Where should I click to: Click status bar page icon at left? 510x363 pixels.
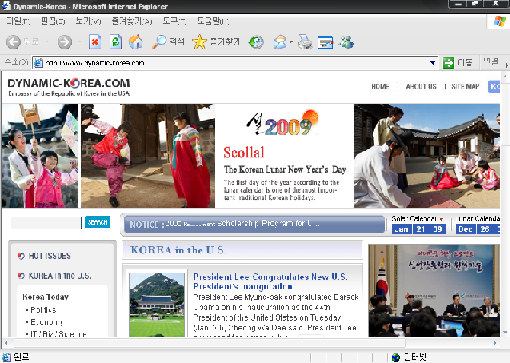(x=6, y=357)
